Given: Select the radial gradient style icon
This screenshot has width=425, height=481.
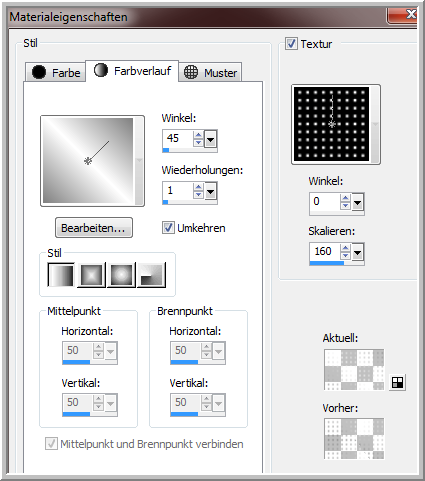Looking at the screenshot, I should pyautogui.click(x=122, y=275).
